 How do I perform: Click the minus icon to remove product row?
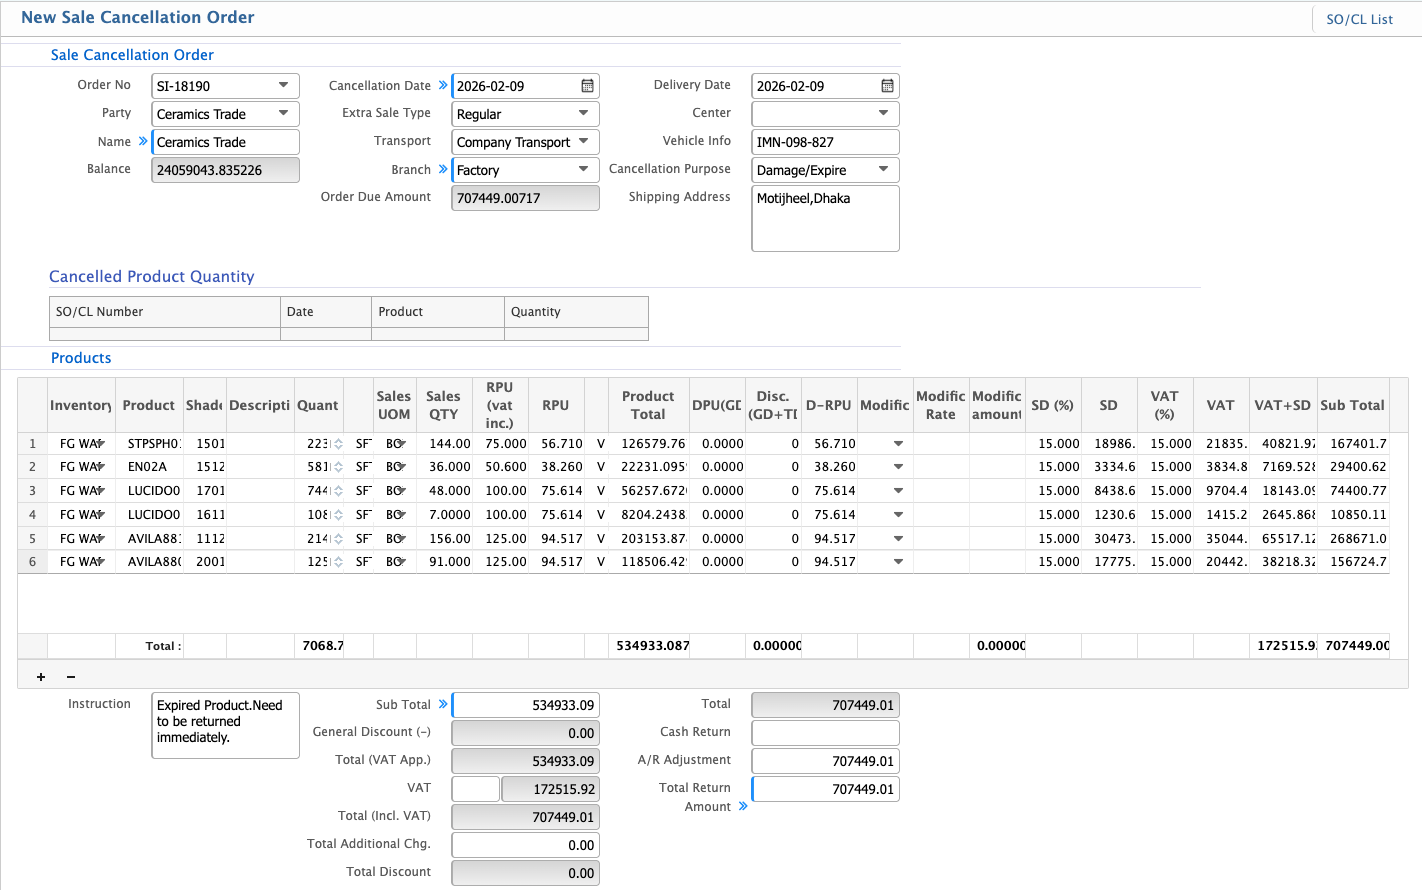pyautogui.click(x=71, y=677)
